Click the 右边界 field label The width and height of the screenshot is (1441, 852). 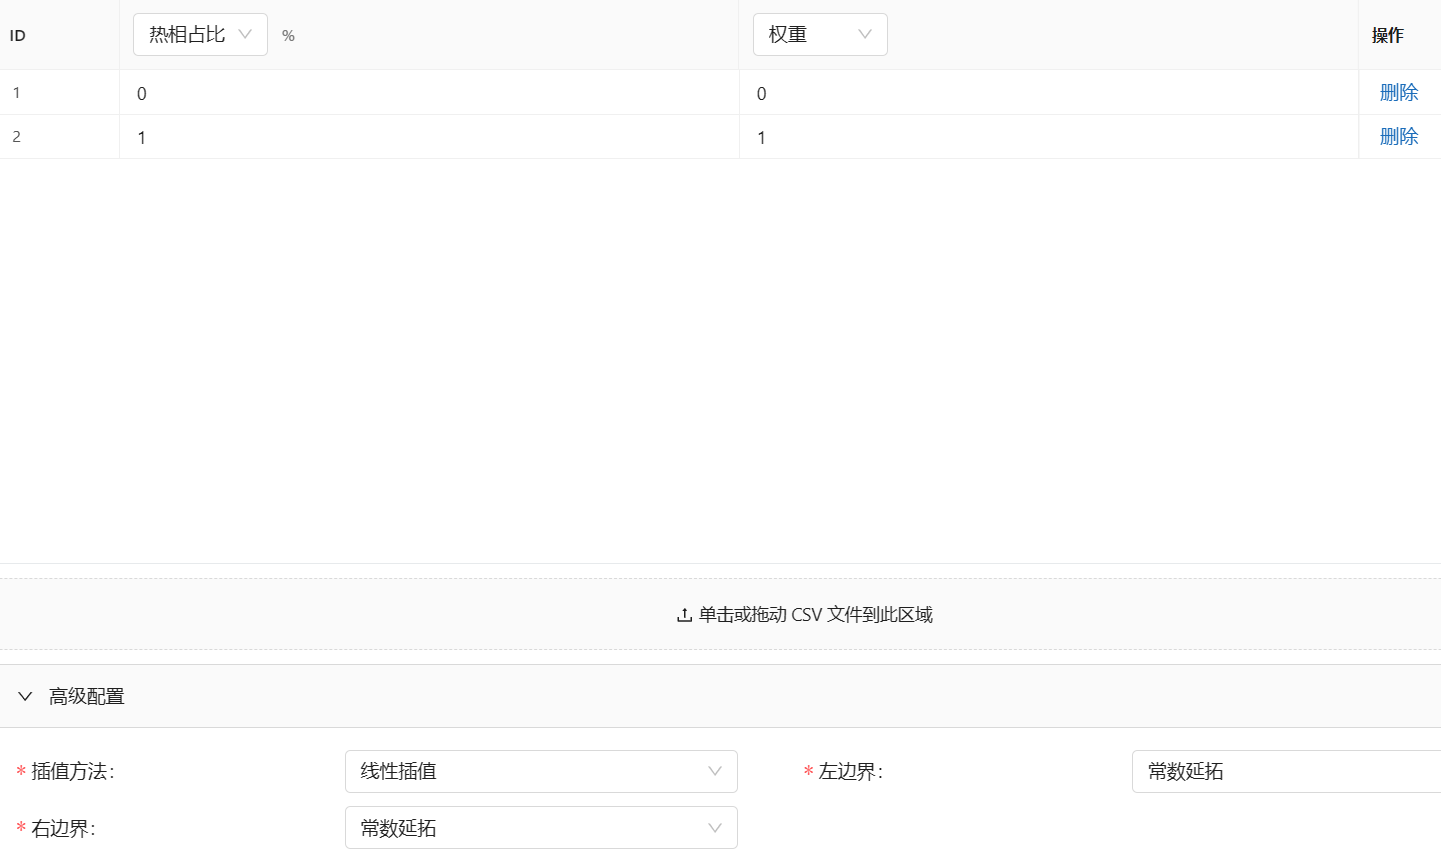point(63,828)
